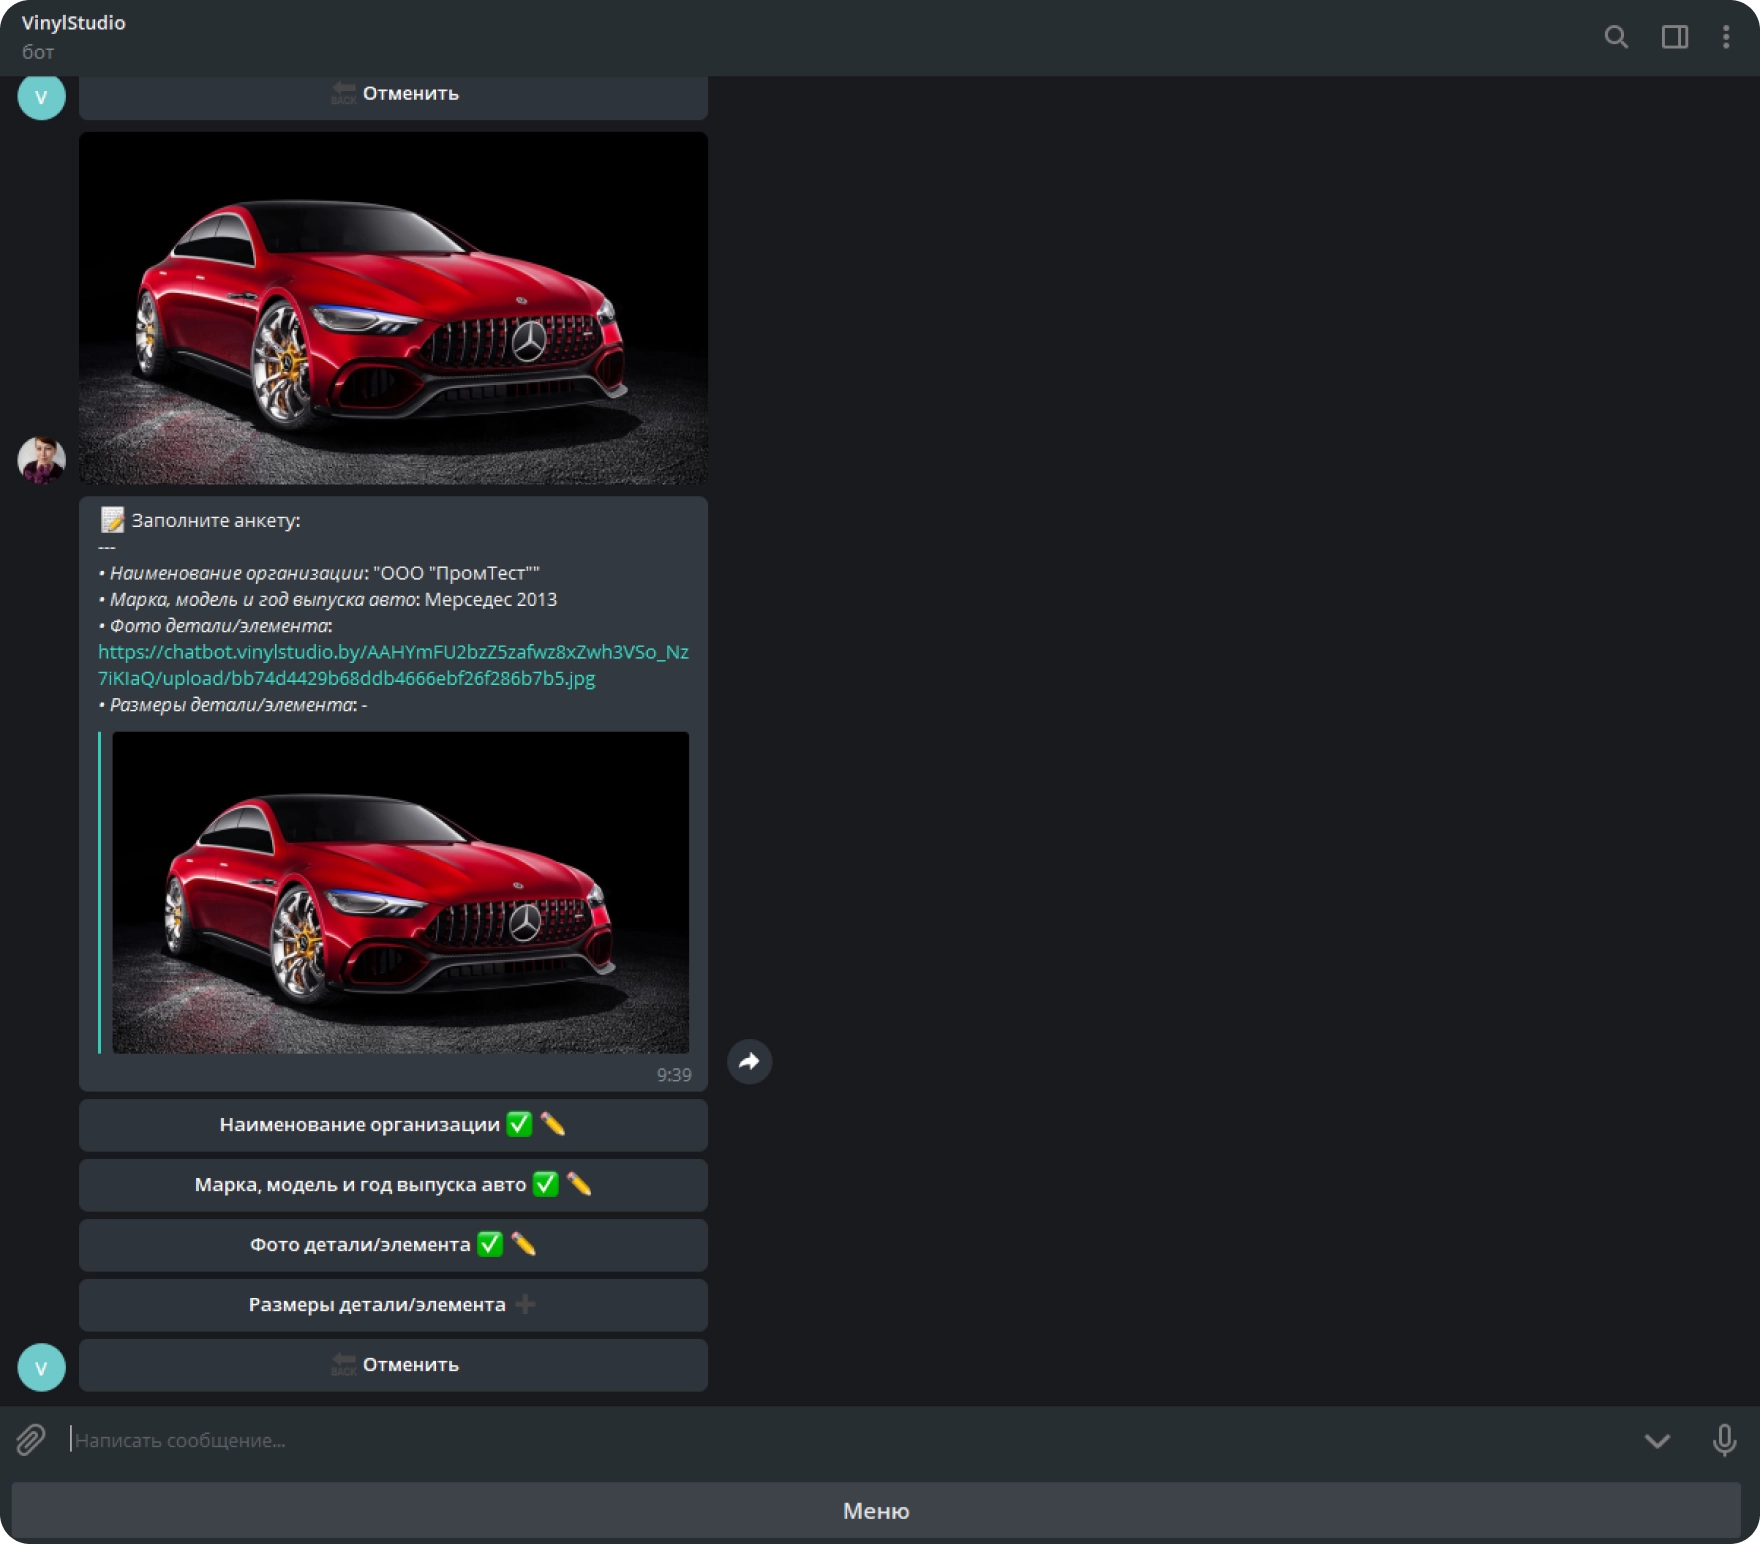Click the top Отменить button
Screen dimensions: 1760x1544
pos(393,97)
